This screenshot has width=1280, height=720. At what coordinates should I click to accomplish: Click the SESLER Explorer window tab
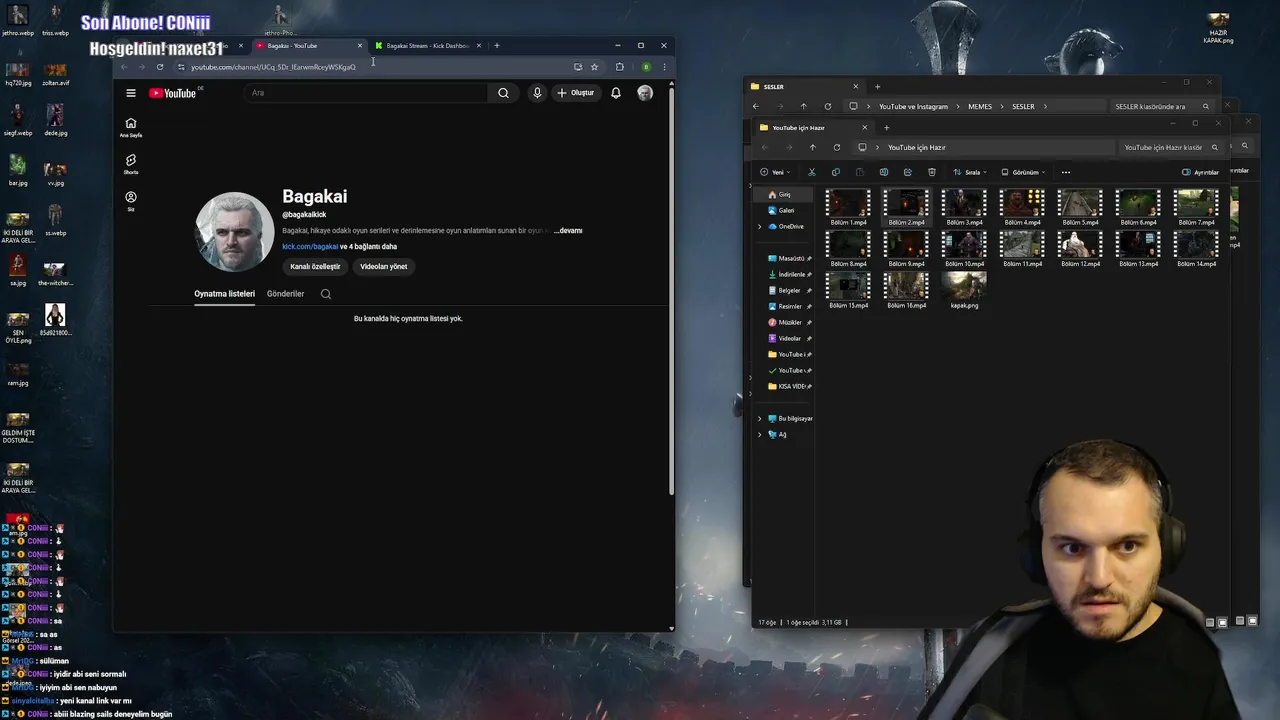pos(805,87)
